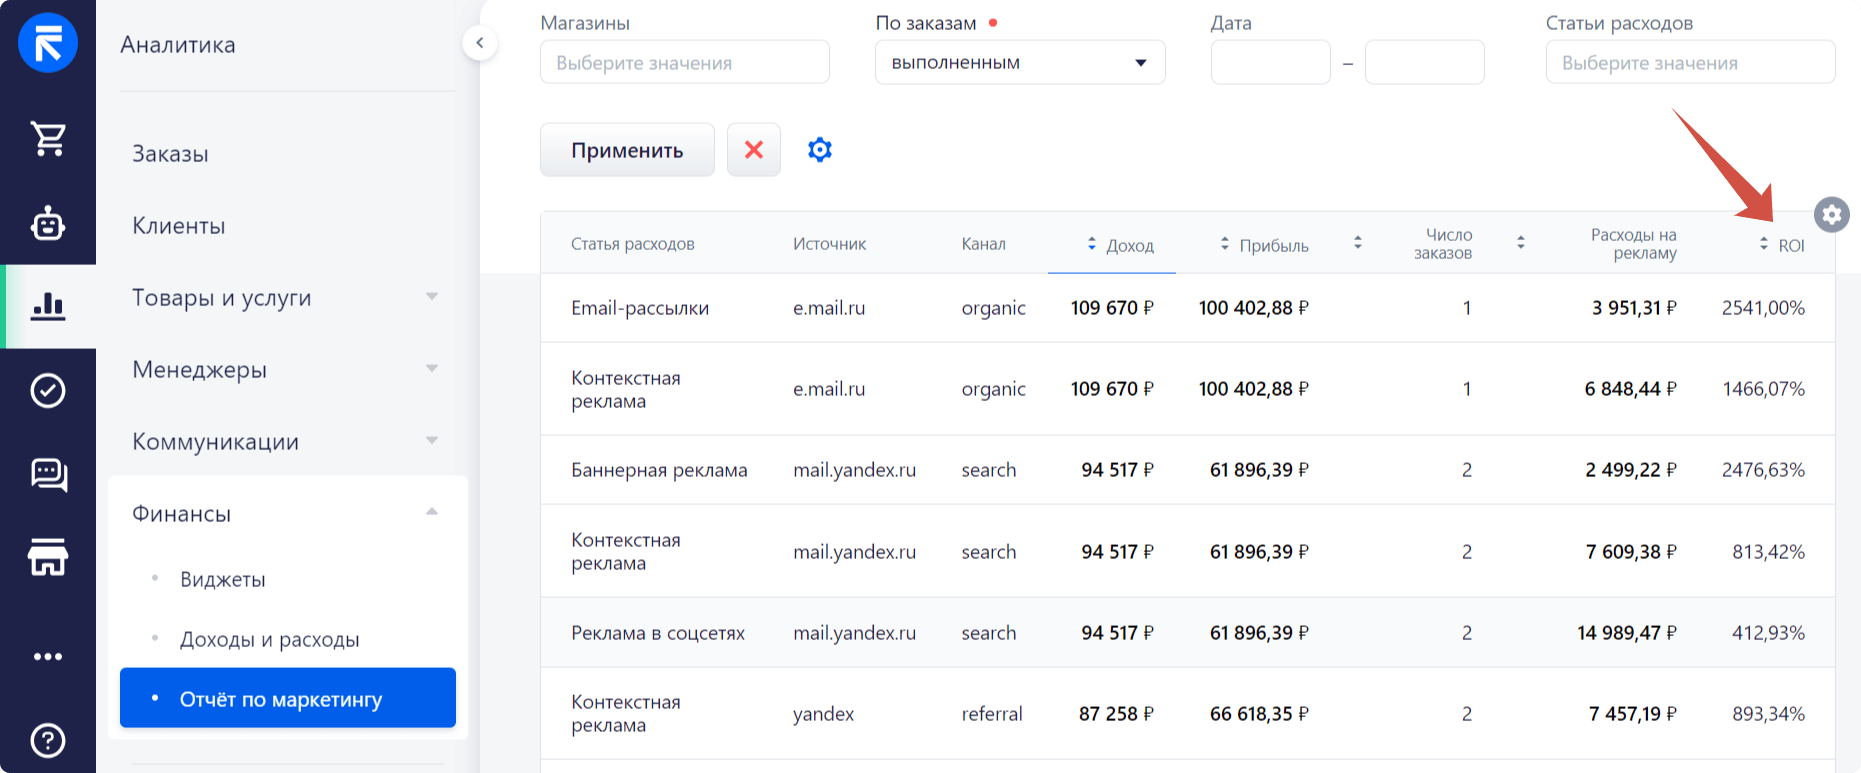Reset filters with the red X button
The height and width of the screenshot is (773, 1861).
click(754, 150)
